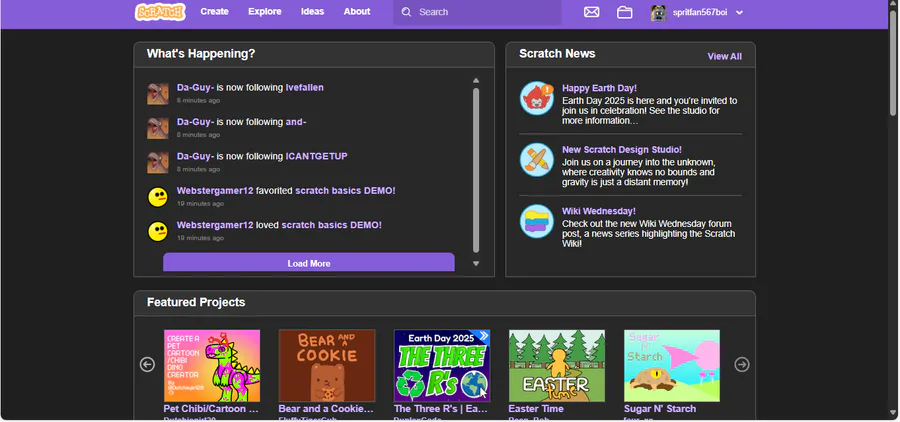Open the Scratch logo homepage link

pos(160,11)
